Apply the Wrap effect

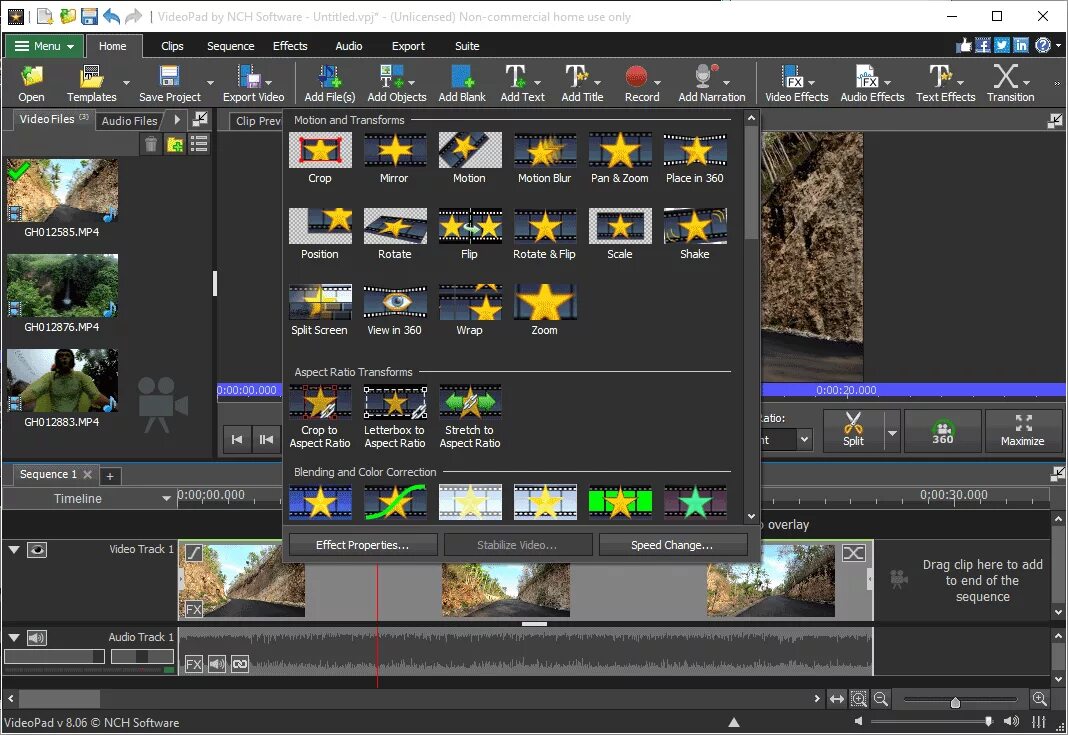pos(469,311)
